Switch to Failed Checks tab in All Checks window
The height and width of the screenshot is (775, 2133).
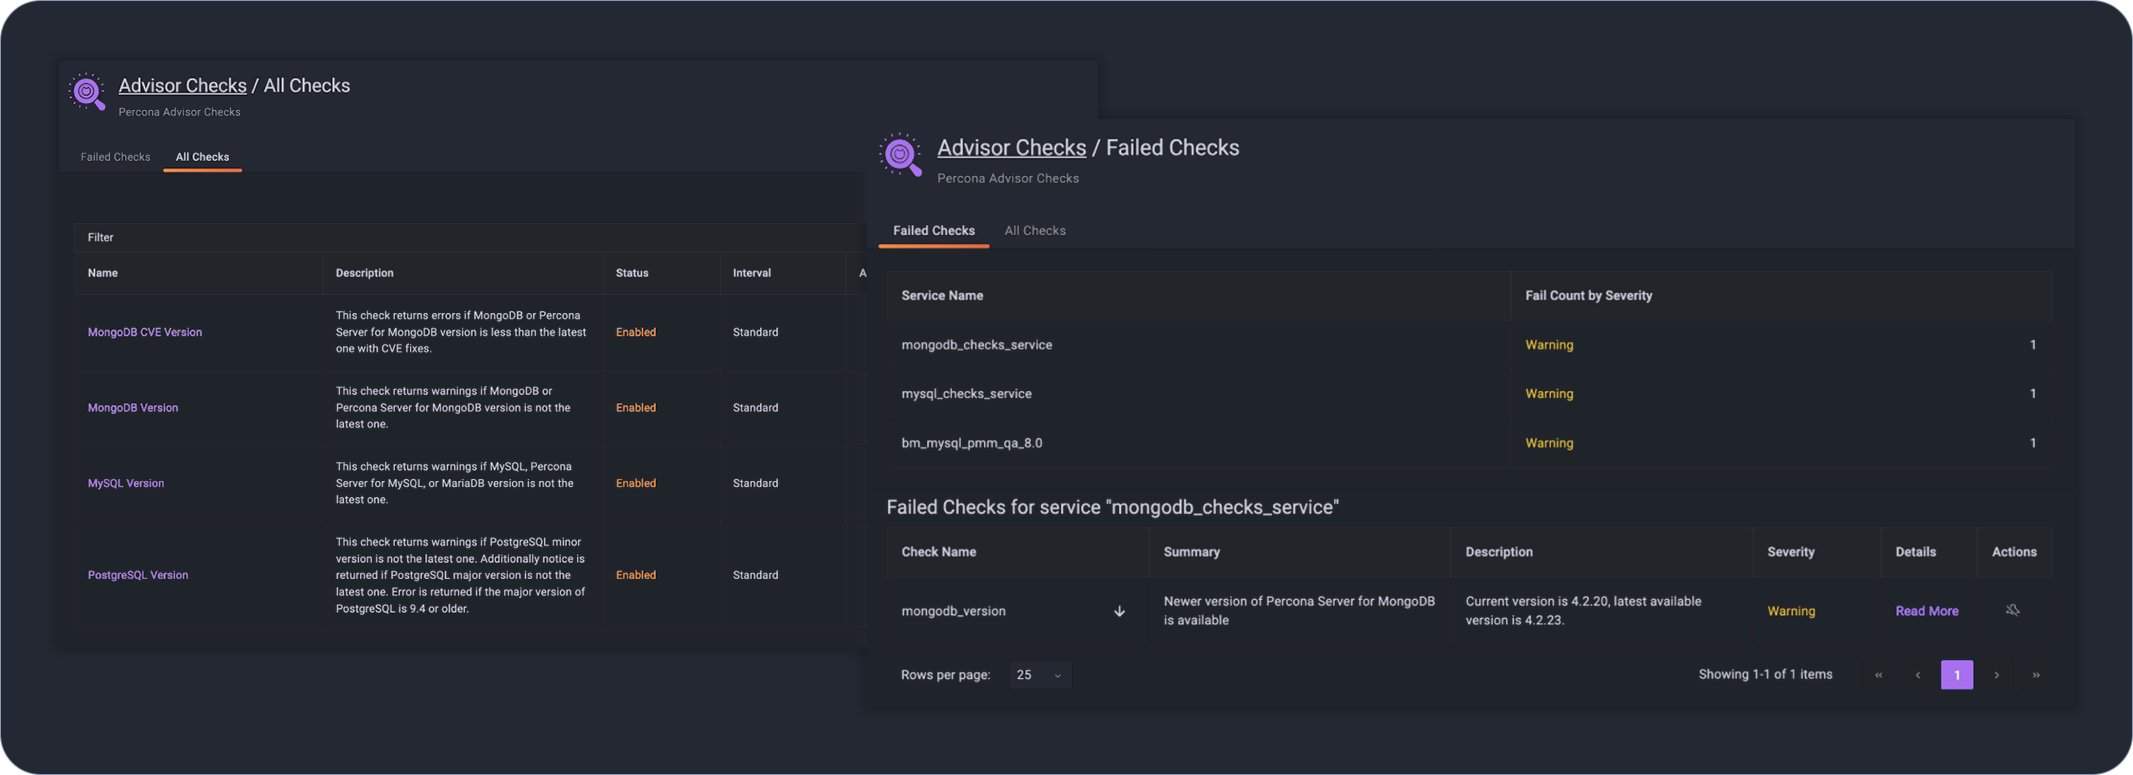click(115, 157)
